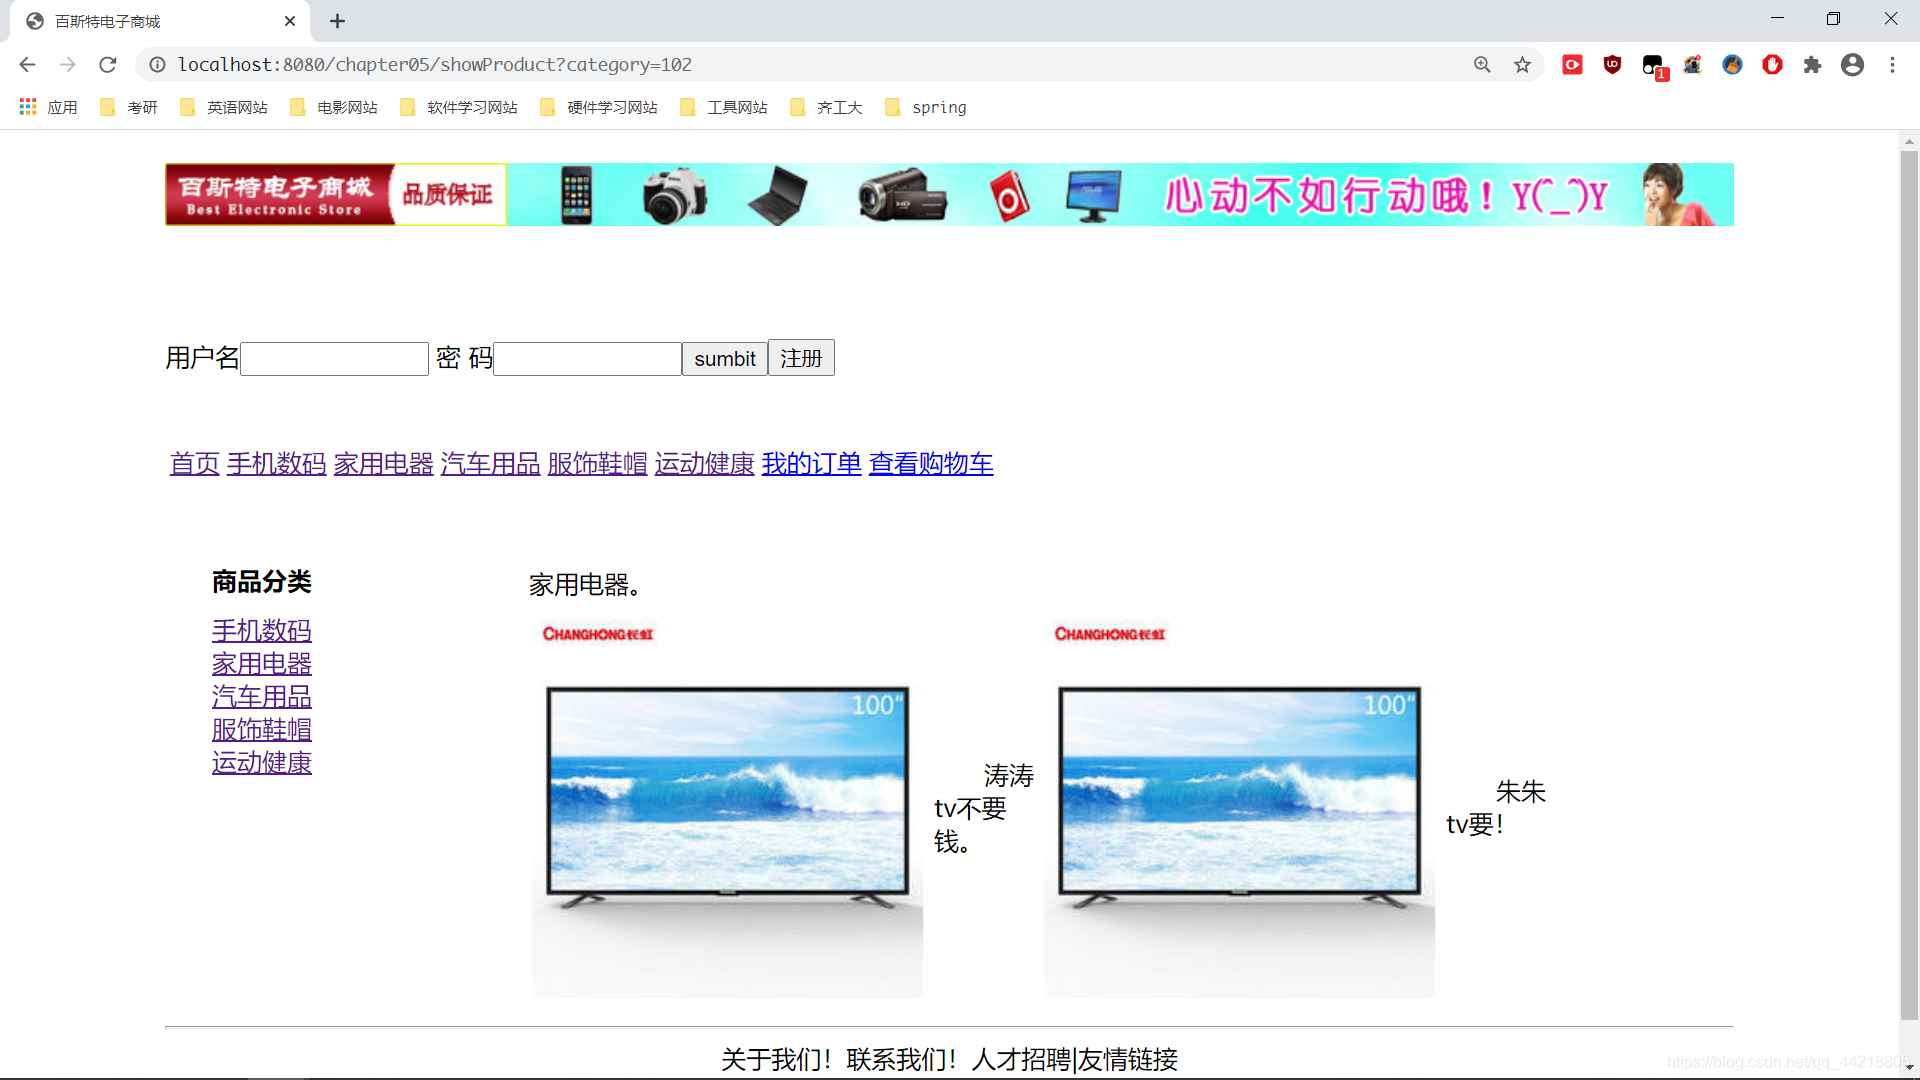This screenshot has width=1920, height=1080.
Task: Open the uBlock shield extension icon
Action: pyautogui.click(x=1612, y=65)
